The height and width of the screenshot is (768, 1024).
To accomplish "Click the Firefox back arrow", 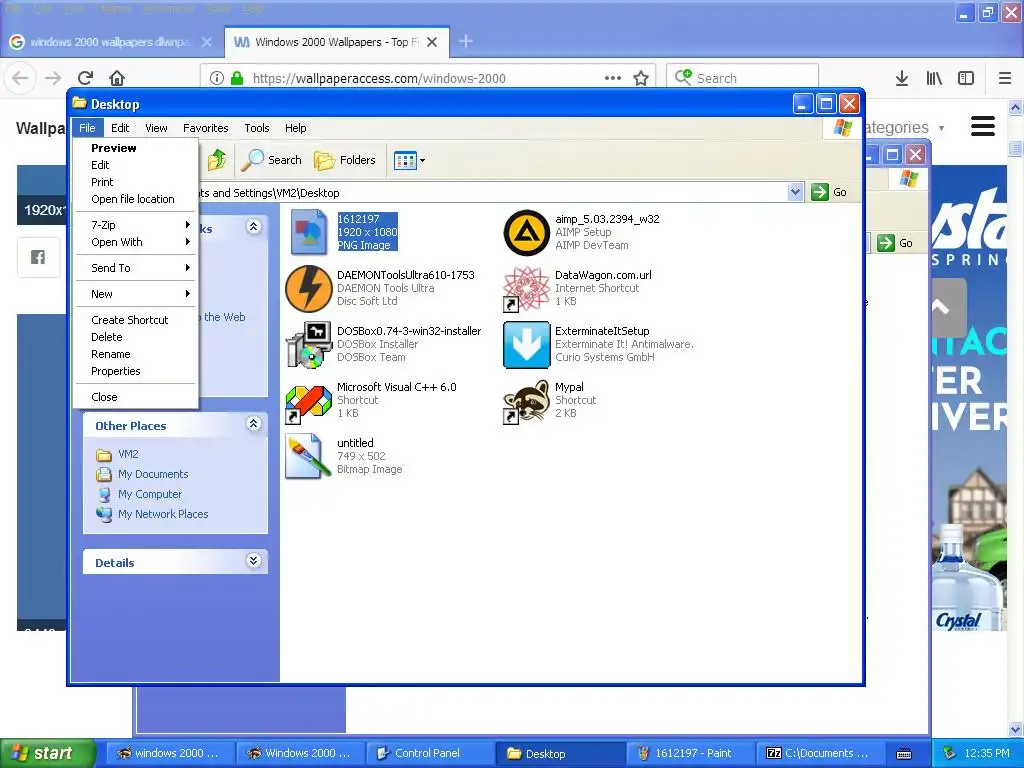I will [x=20, y=78].
